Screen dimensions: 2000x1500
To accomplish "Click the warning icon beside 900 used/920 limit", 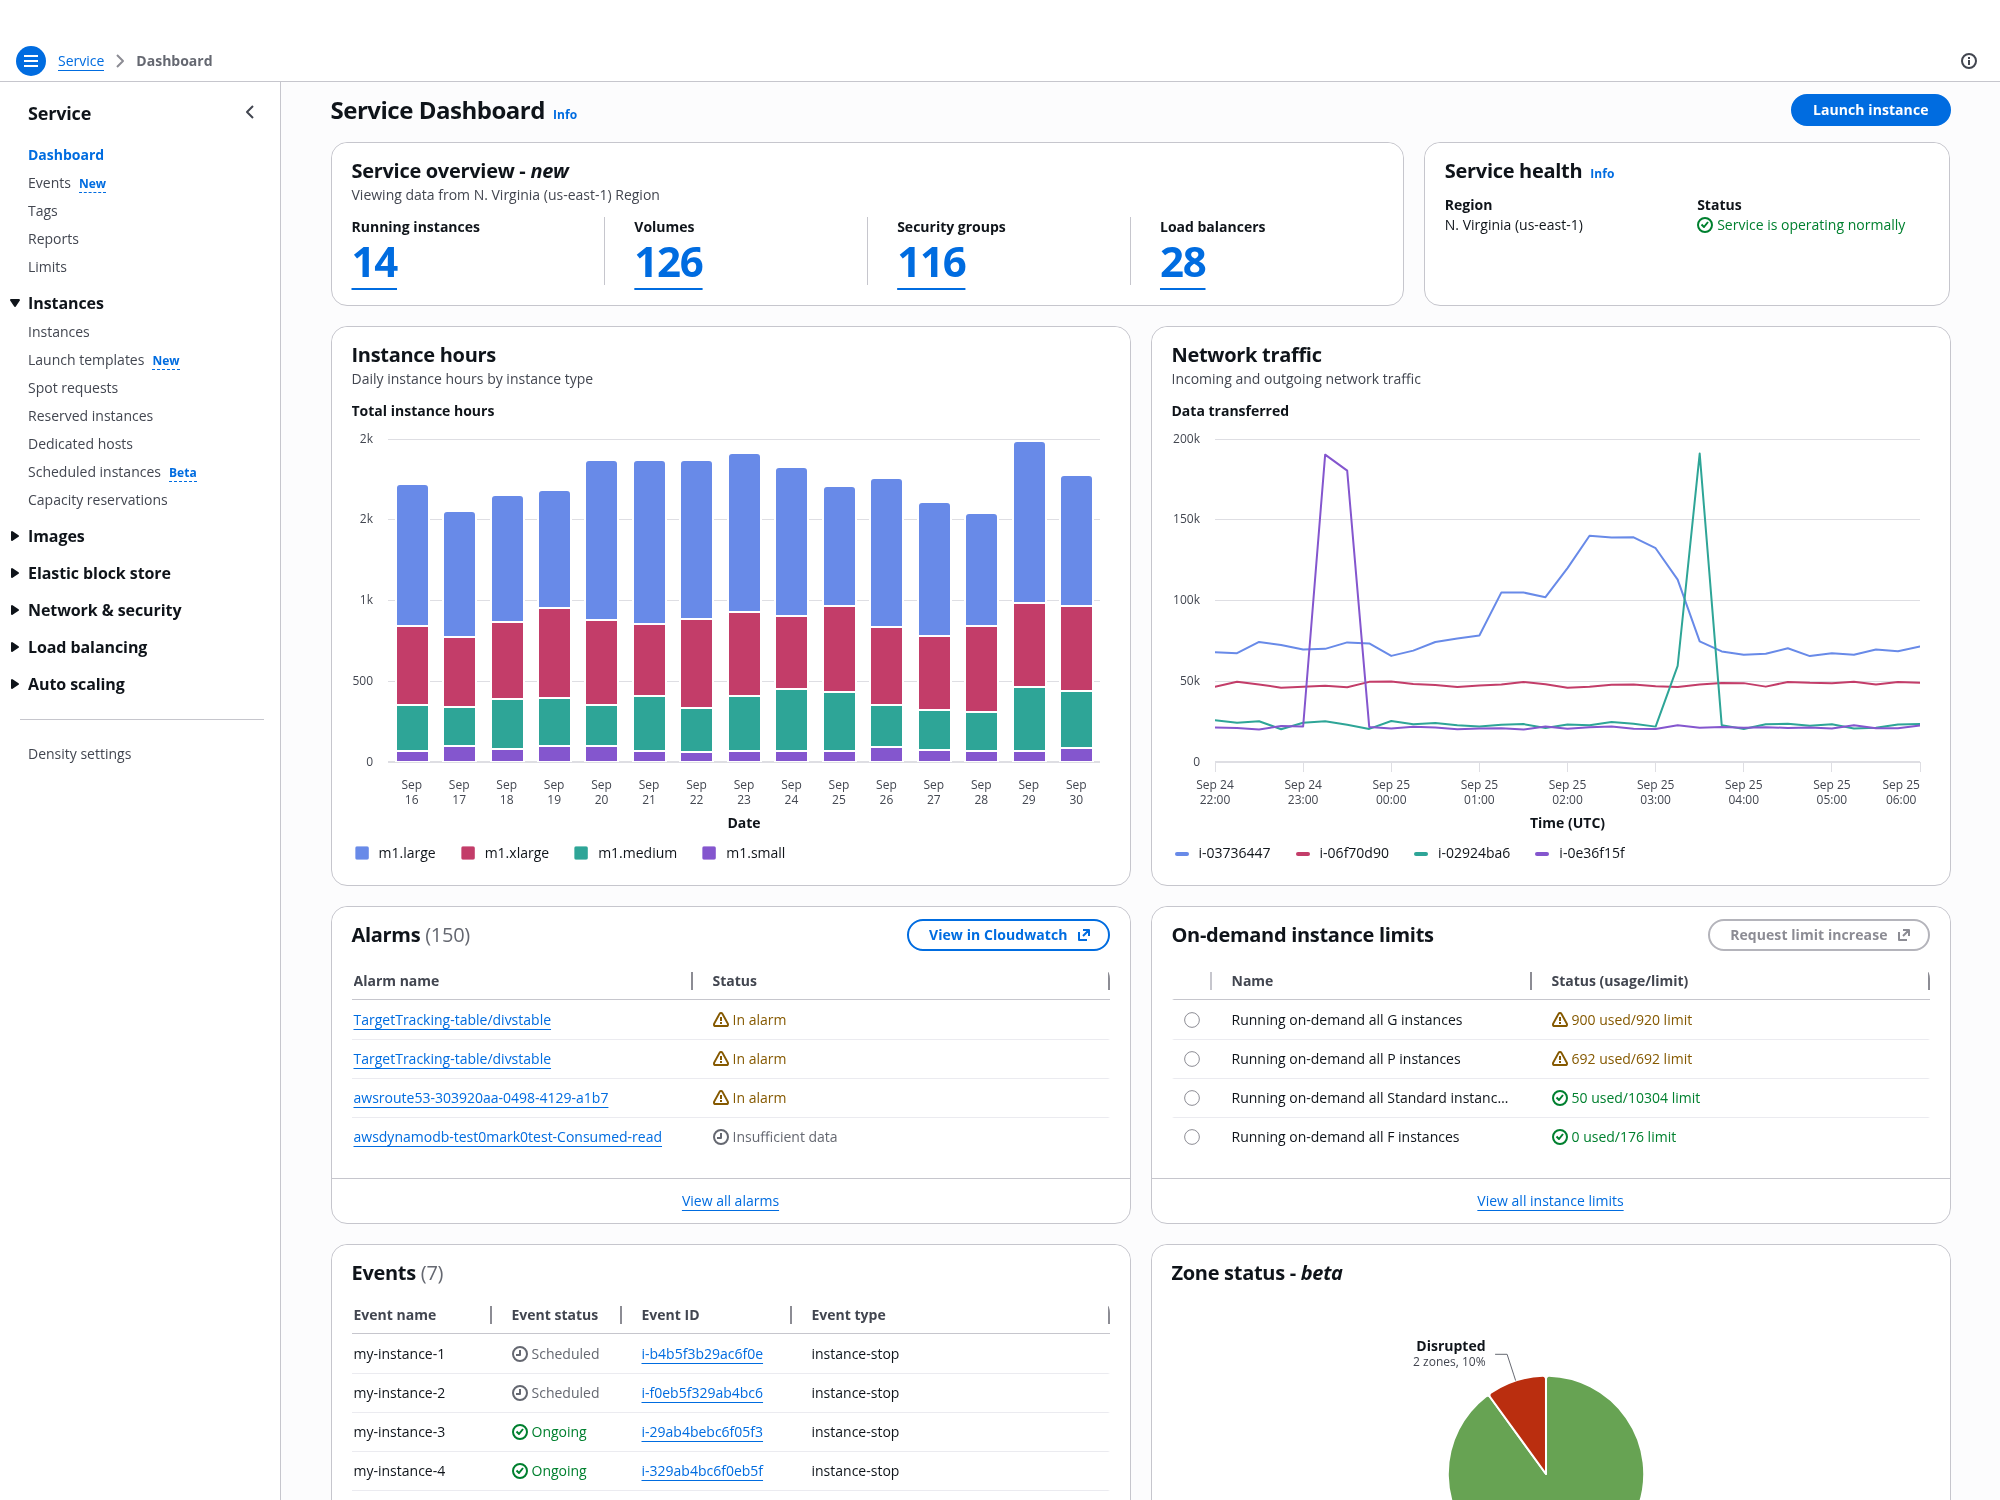I will tap(1559, 1020).
